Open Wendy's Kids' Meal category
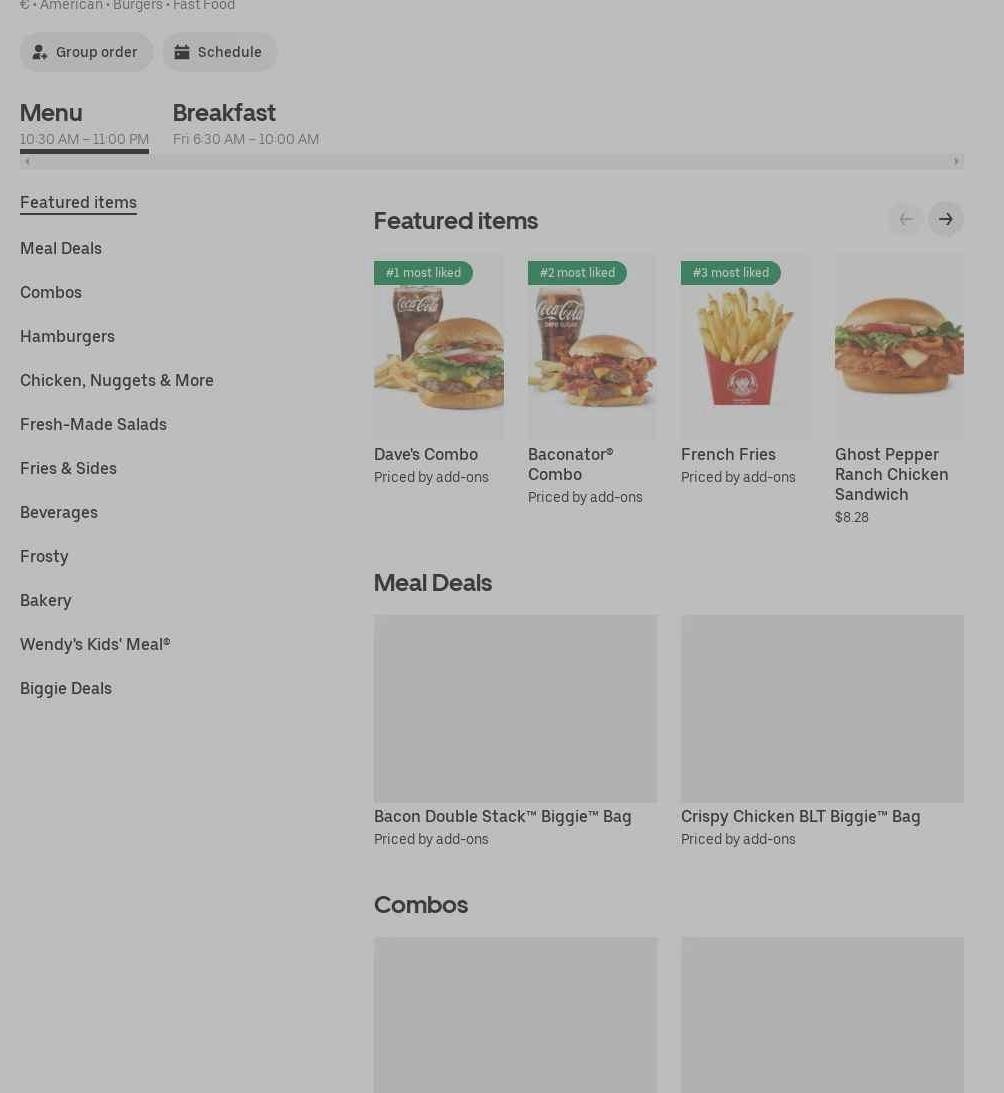The width and height of the screenshot is (1004, 1093). 95,644
